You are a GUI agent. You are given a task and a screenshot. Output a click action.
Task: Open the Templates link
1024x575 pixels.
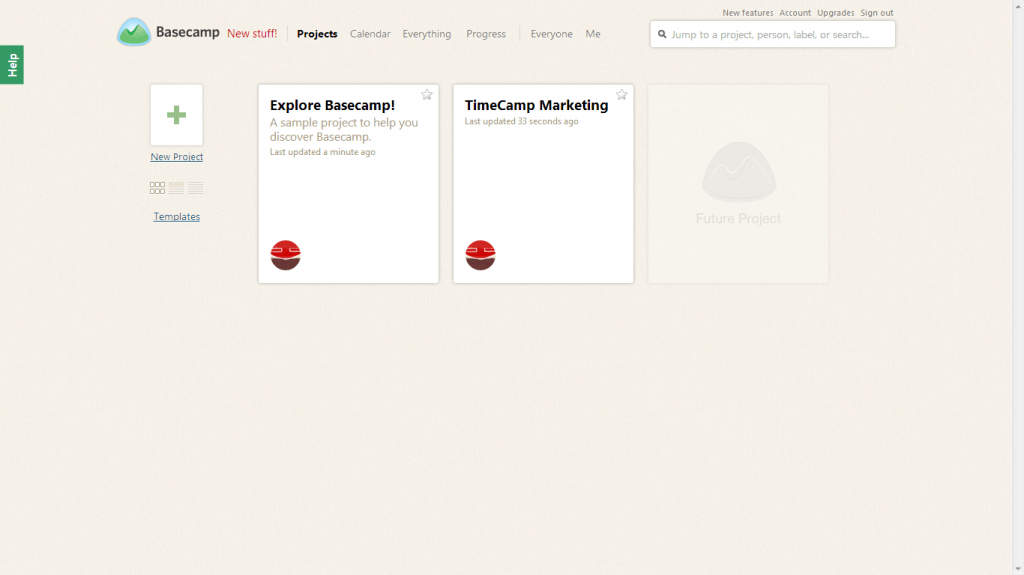pos(177,217)
